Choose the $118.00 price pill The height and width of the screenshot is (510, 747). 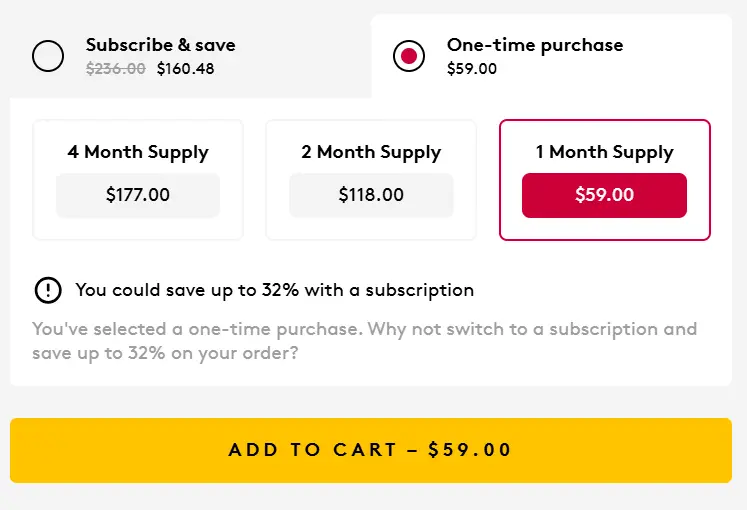(x=371, y=195)
